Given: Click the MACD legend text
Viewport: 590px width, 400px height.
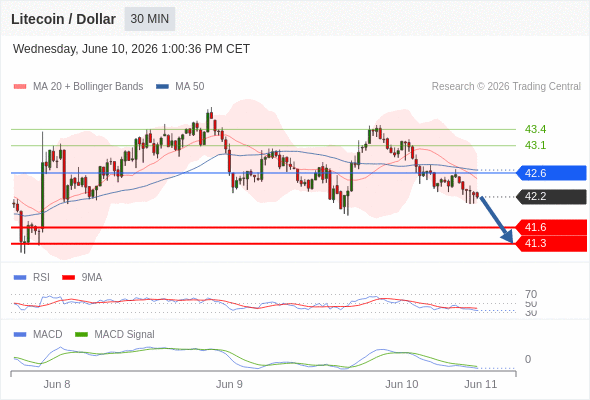Looking at the screenshot, I should tap(47, 335).
